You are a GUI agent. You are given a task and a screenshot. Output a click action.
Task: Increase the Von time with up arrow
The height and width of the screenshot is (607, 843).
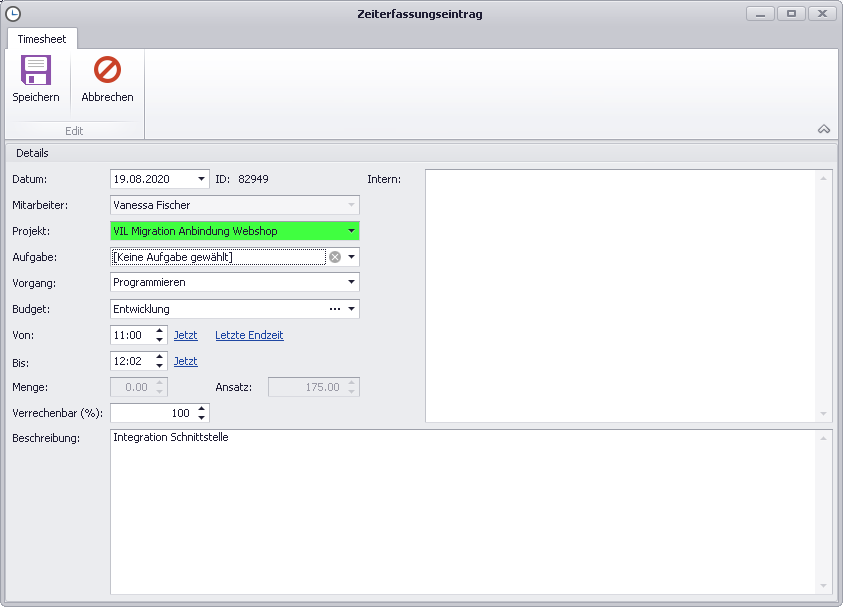159,330
